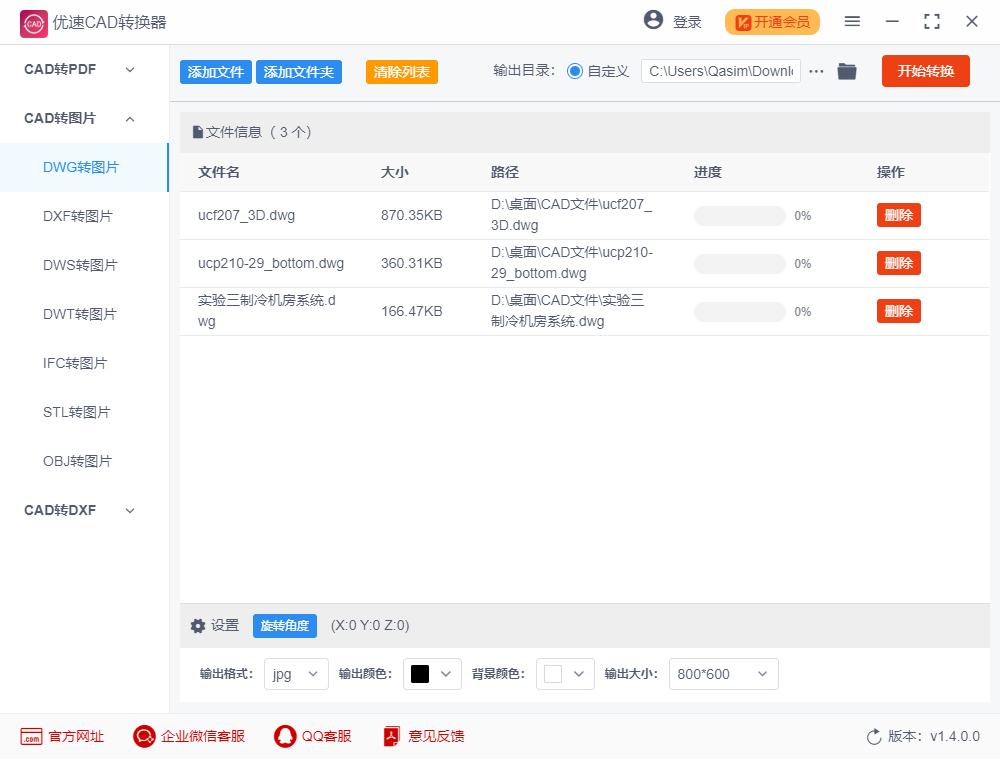Open 意见反馈 feedback via footer icon
This screenshot has height=760, width=1000.
click(390, 736)
